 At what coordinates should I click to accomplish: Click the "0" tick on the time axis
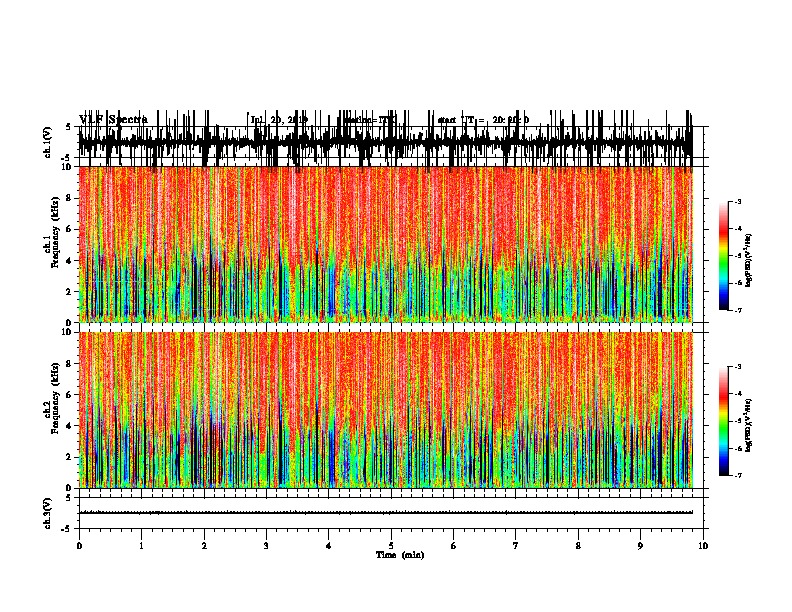79,546
